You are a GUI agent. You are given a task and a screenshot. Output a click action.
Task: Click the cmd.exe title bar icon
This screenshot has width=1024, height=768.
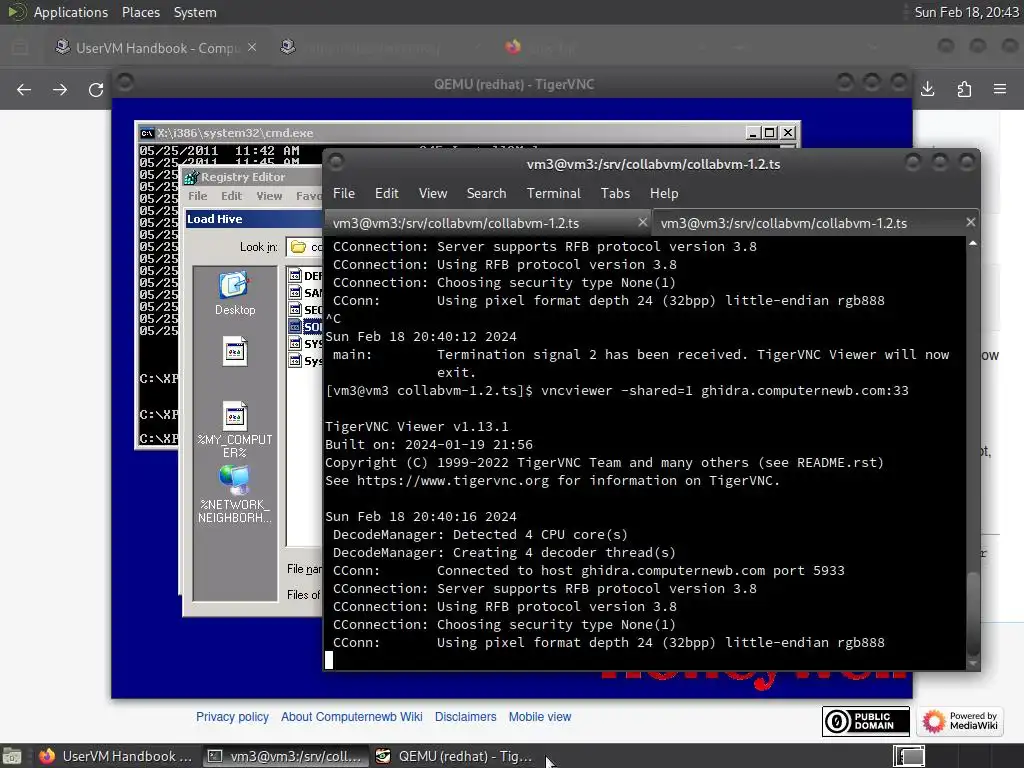coord(147,133)
